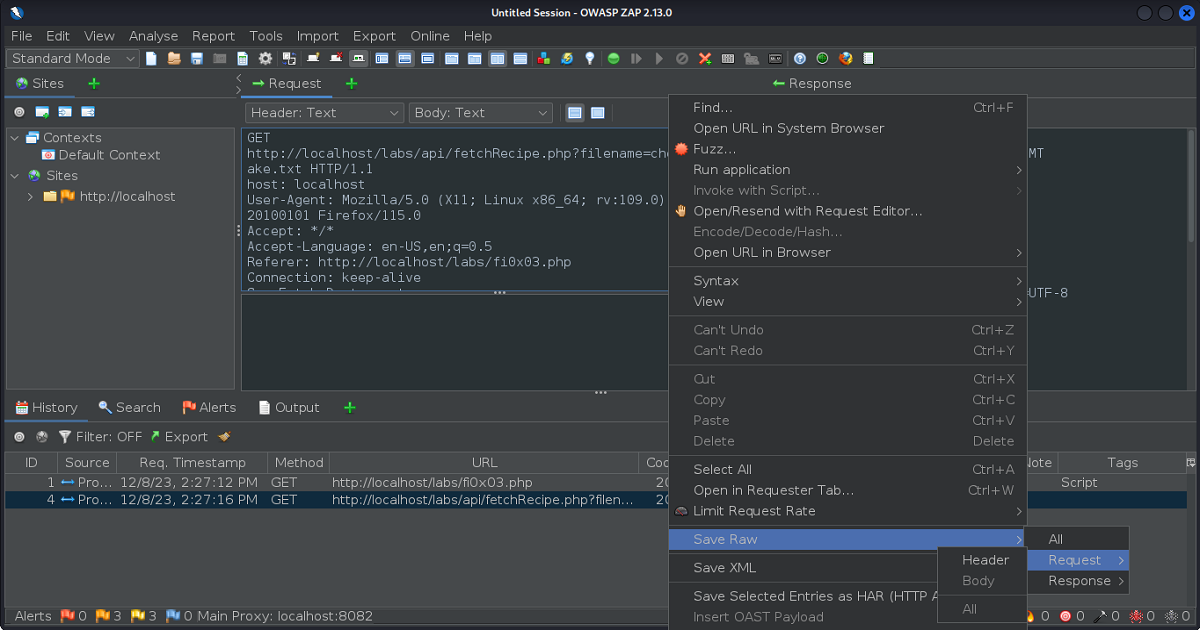Open the Report menu
The width and height of the screenshot is (1200, 630).
213,36
